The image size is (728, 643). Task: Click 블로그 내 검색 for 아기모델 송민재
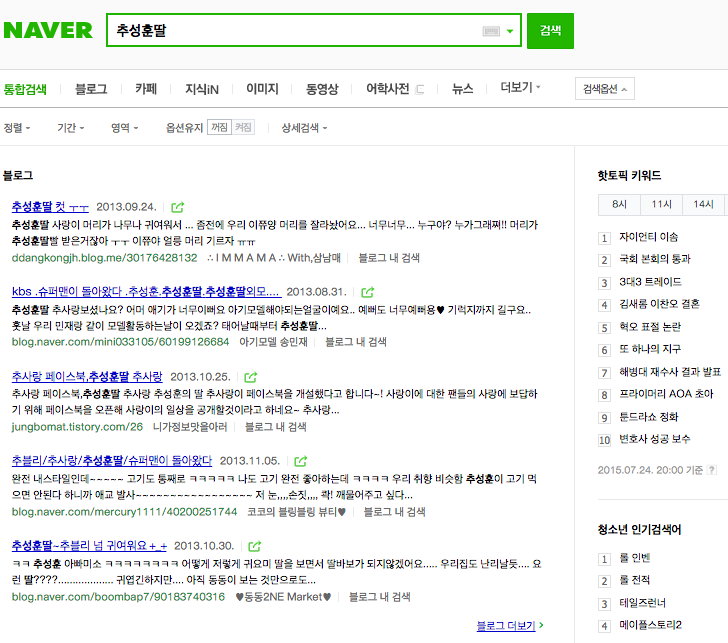click(356, 342)
